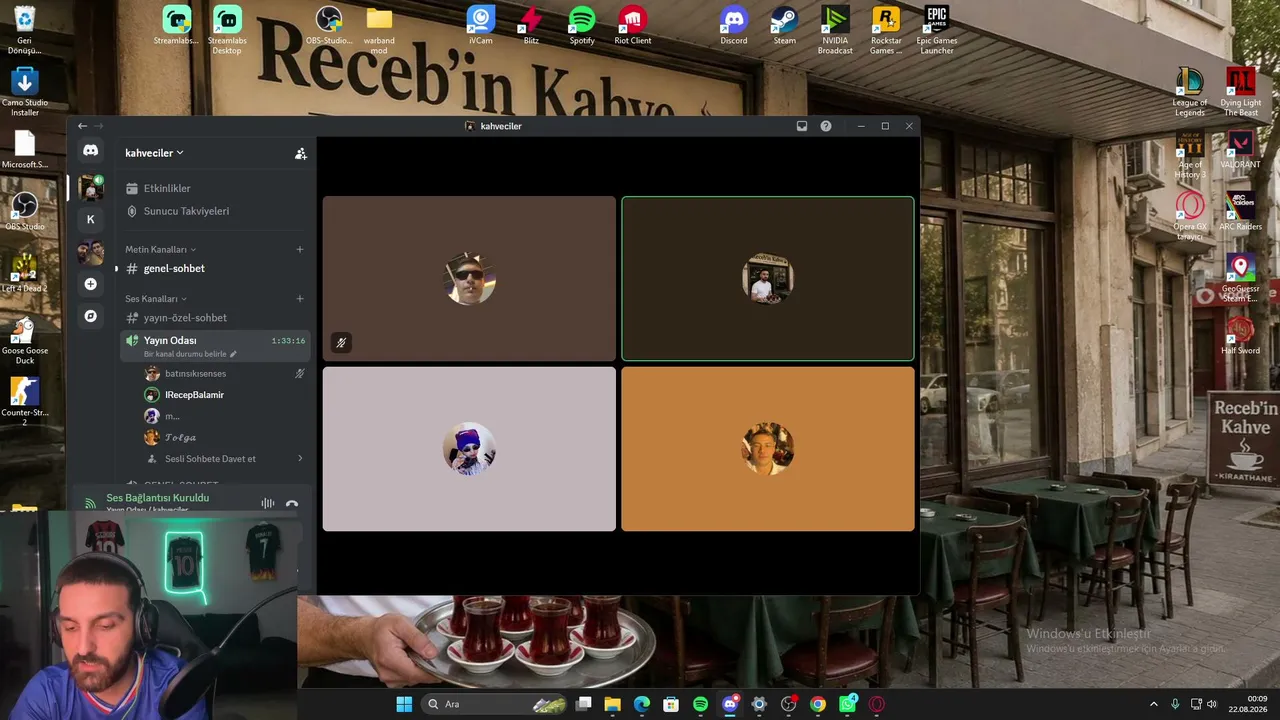Viewport: 1280px width, 720px height.
Task: Open the NVIDIA Broadcast desktop shortcut
Action: 835,30
